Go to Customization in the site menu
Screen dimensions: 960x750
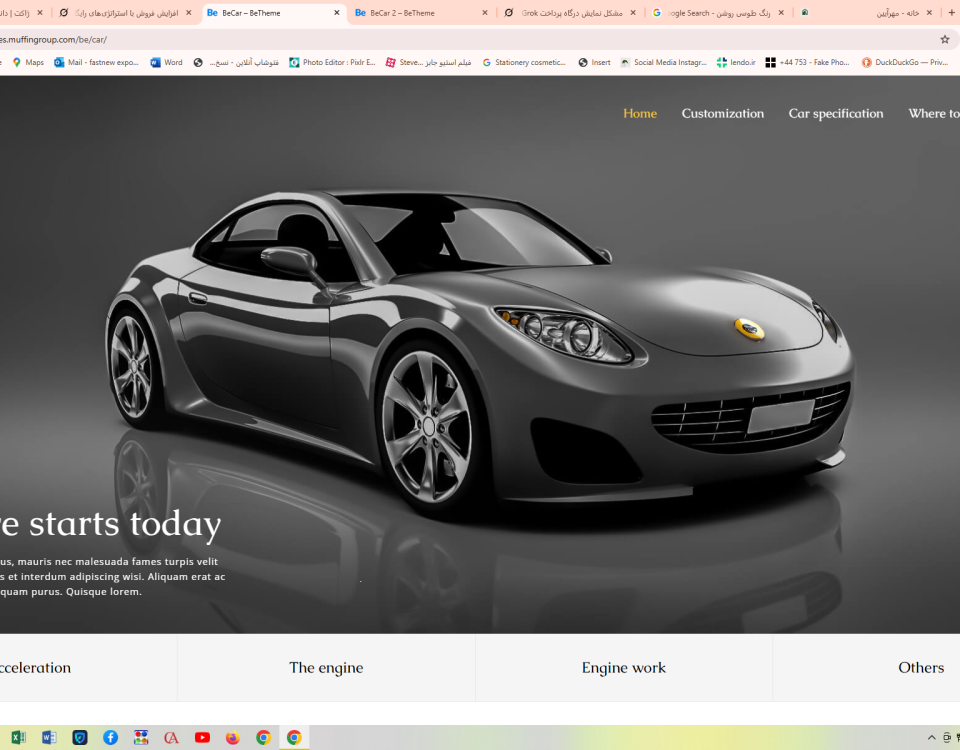point(722,113)
